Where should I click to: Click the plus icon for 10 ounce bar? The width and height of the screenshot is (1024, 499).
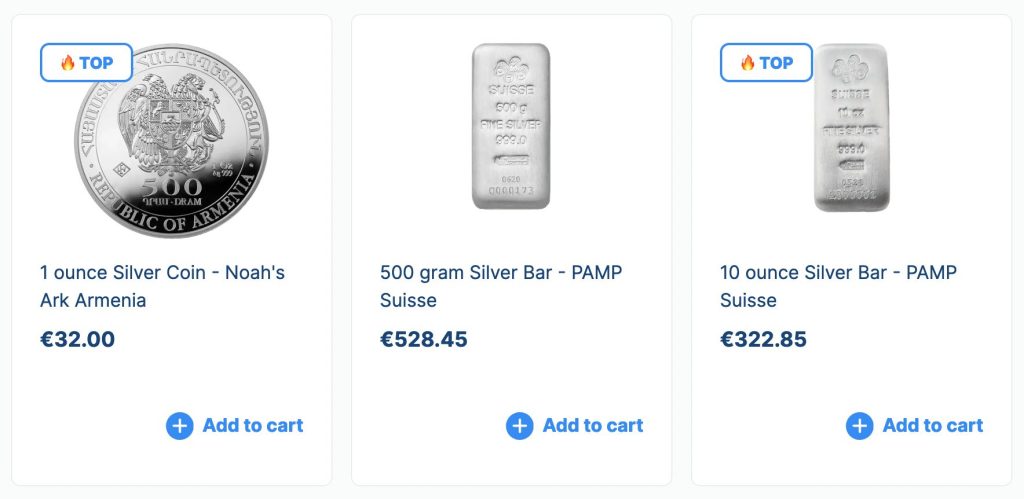tap(859, 426)
